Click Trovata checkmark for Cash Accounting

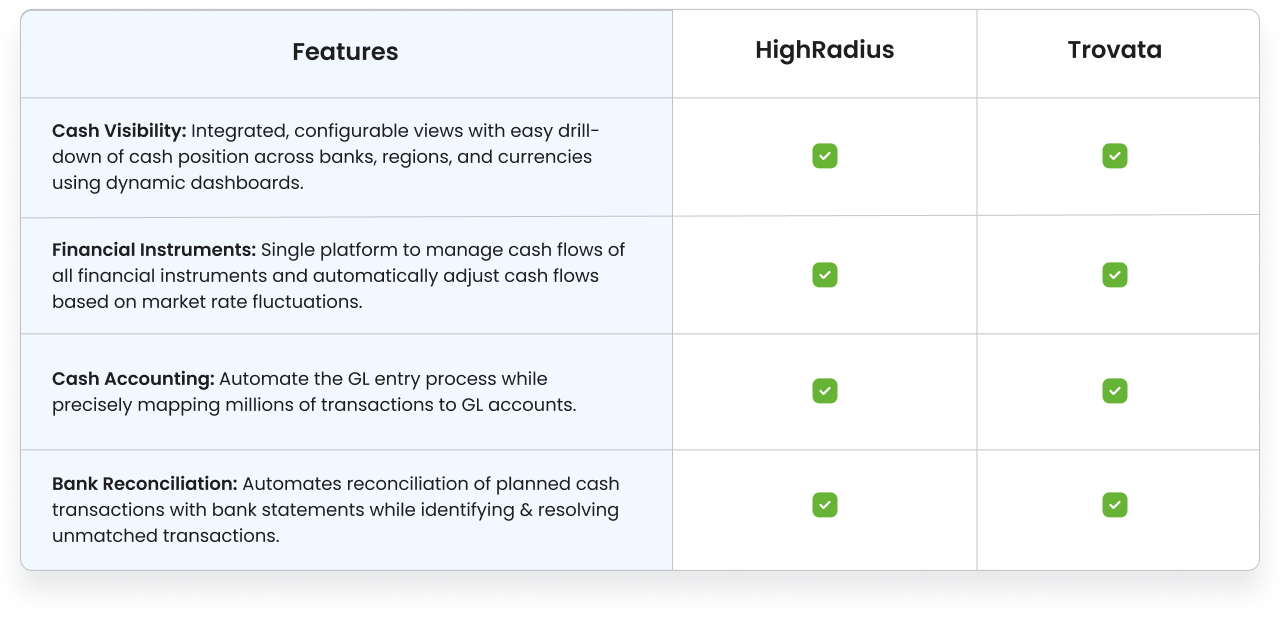coord(1115,391)
